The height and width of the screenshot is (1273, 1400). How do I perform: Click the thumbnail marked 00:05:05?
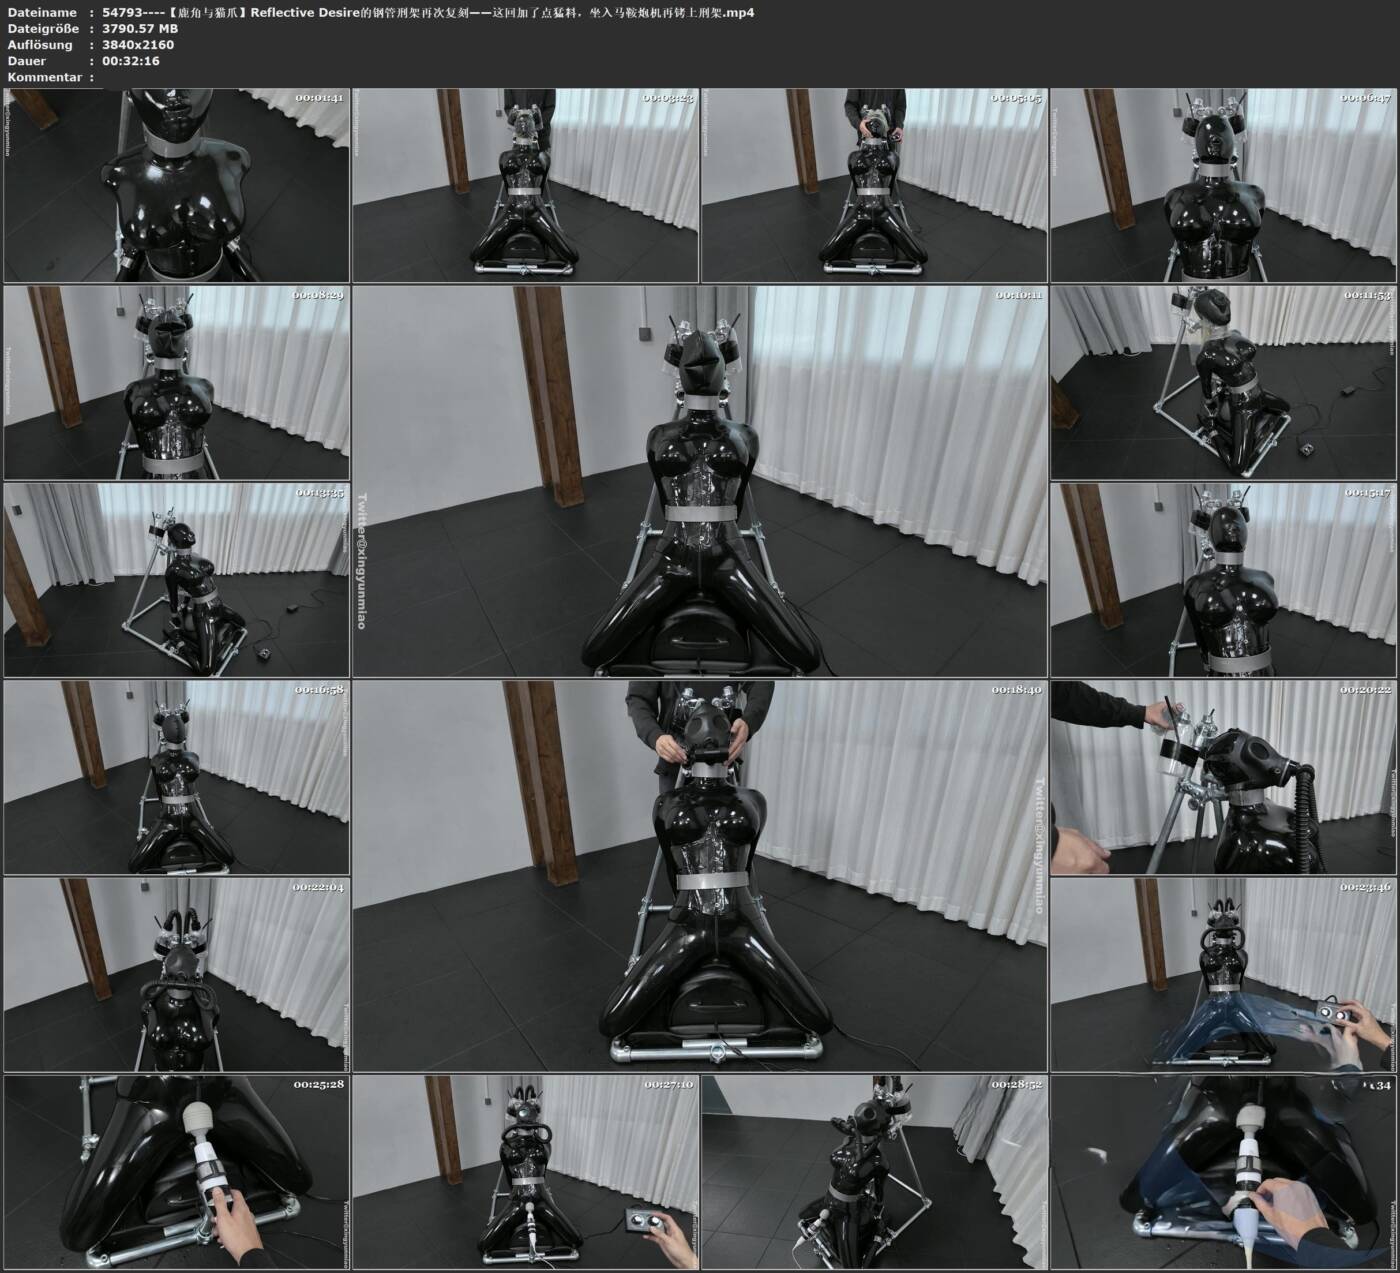874,185
